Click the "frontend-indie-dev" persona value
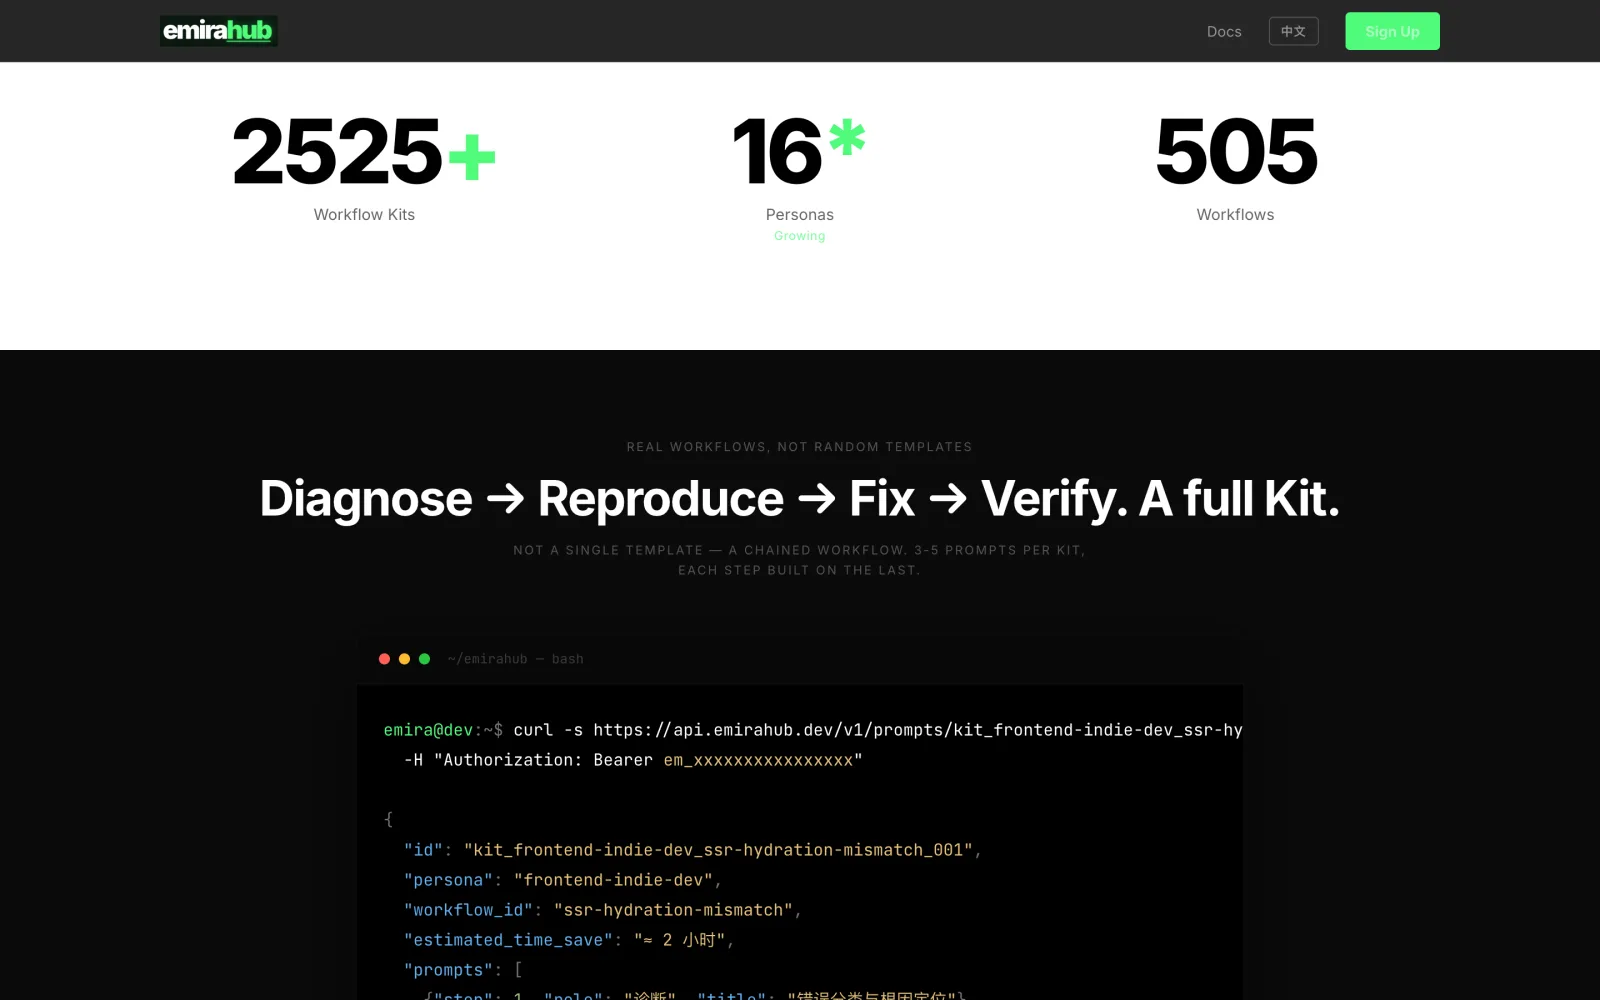This screenshot has height=1000, width=1600. click(x=613, y=880)
